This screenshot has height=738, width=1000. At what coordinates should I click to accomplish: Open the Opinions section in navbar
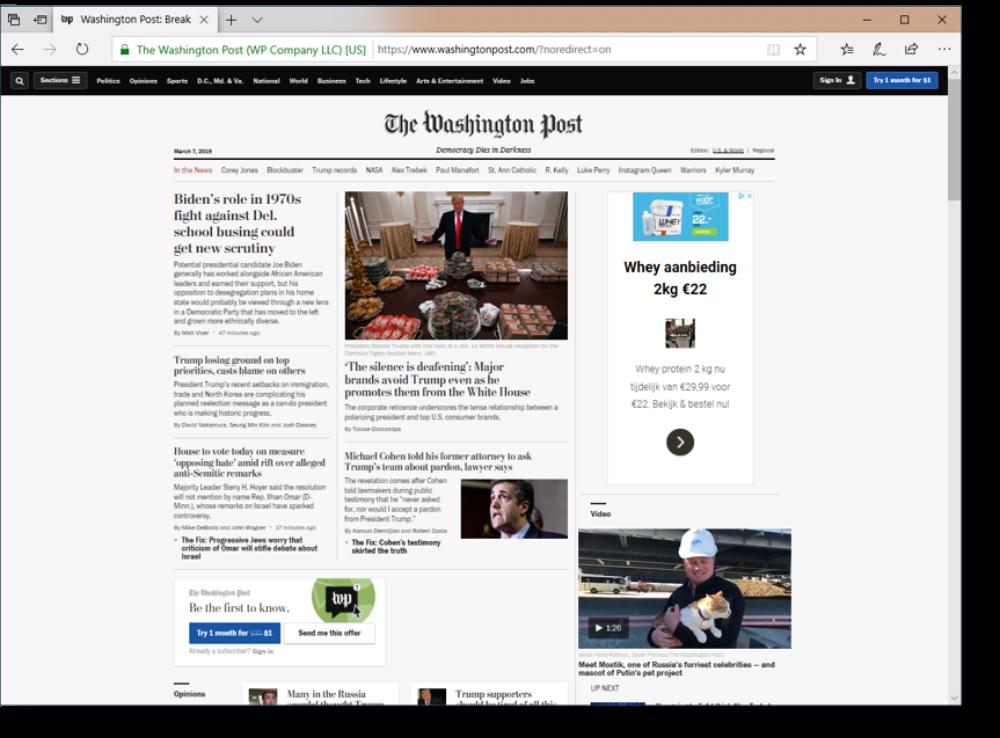[x=143, y=81]
